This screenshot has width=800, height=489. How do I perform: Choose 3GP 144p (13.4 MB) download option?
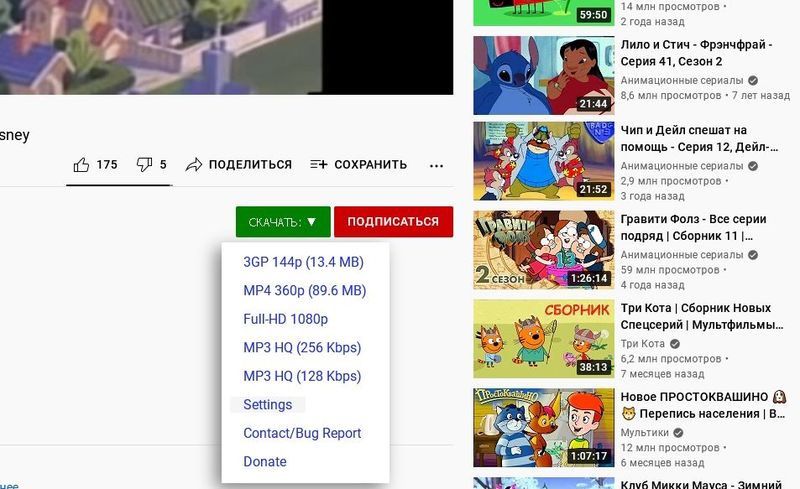pyautogui.click(x=304, y=262)
